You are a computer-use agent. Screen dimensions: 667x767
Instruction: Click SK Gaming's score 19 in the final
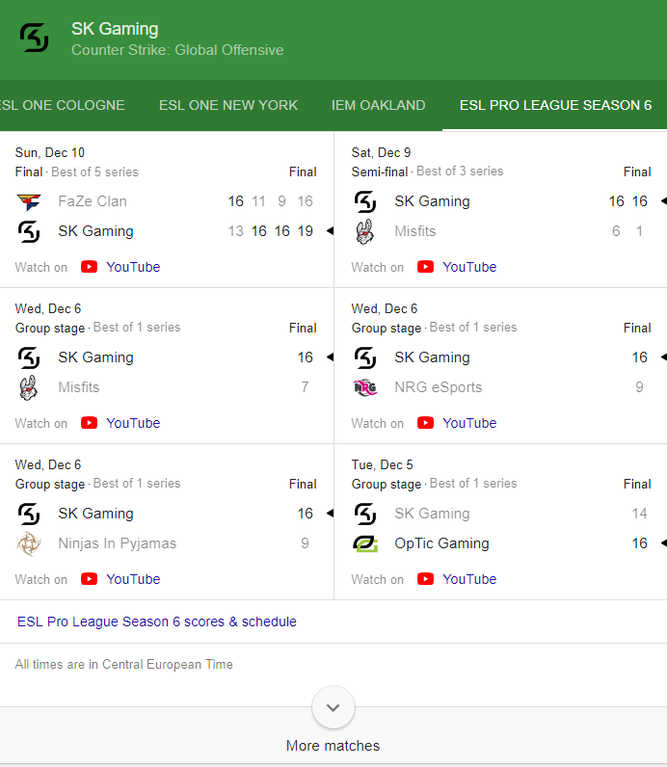coord(305,231)
